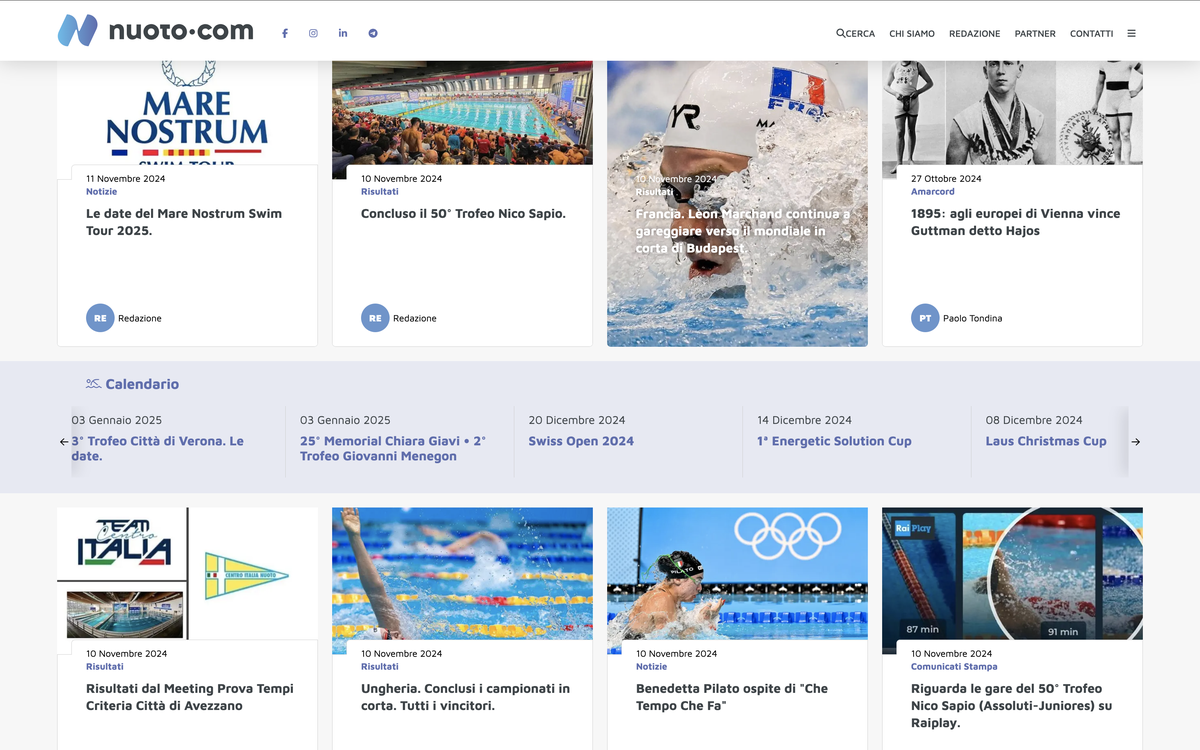Open article Concluso il 50° Trofeo Nico Sapio
The image size is (1200, 750).
[x=463, y=213]
